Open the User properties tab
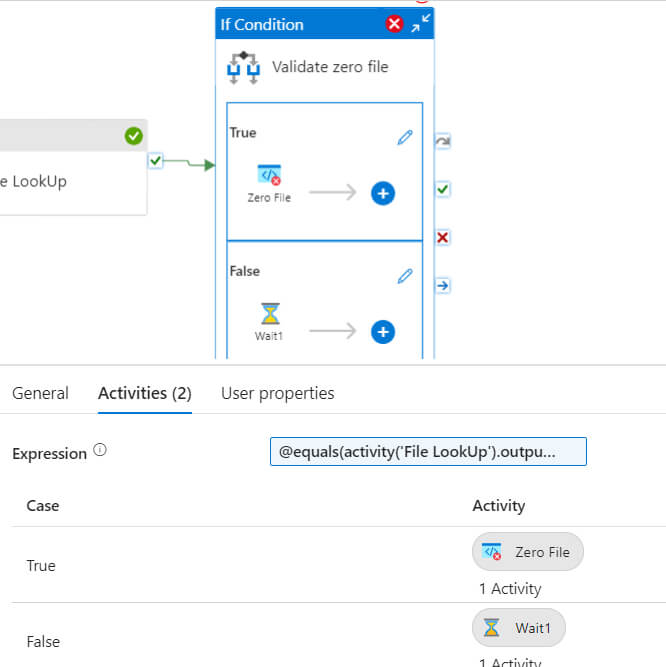This screenshot has height=667, width=666. click(x=278, y=393)
